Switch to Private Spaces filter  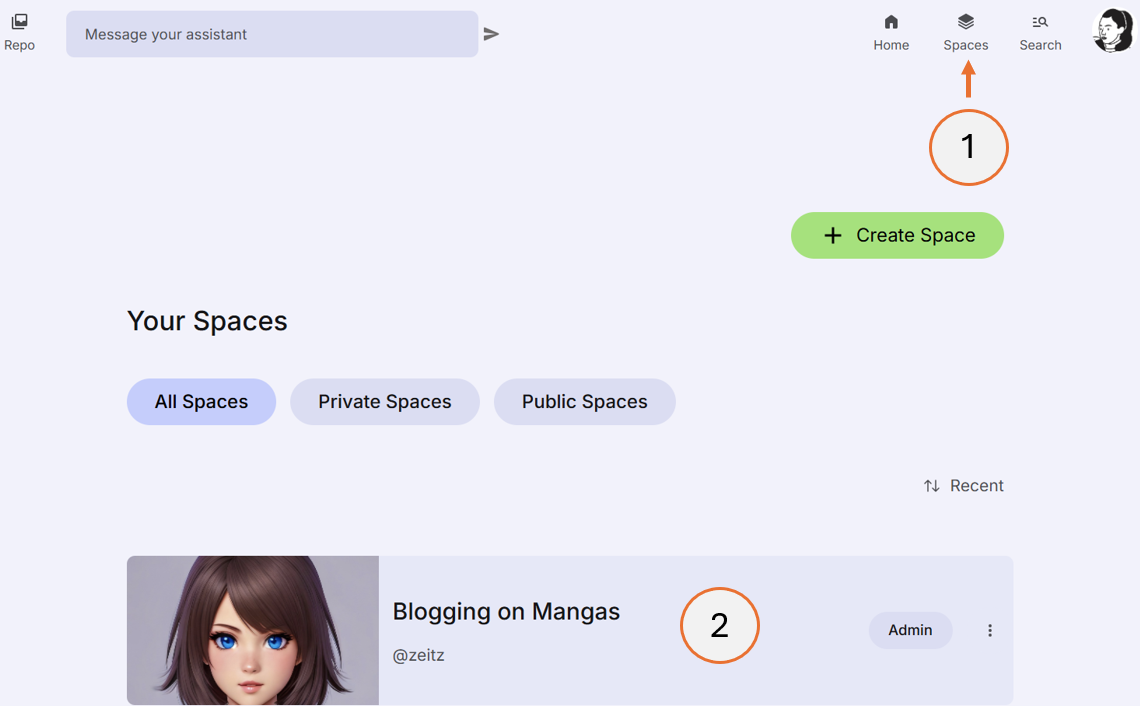(x=384, y=401)
